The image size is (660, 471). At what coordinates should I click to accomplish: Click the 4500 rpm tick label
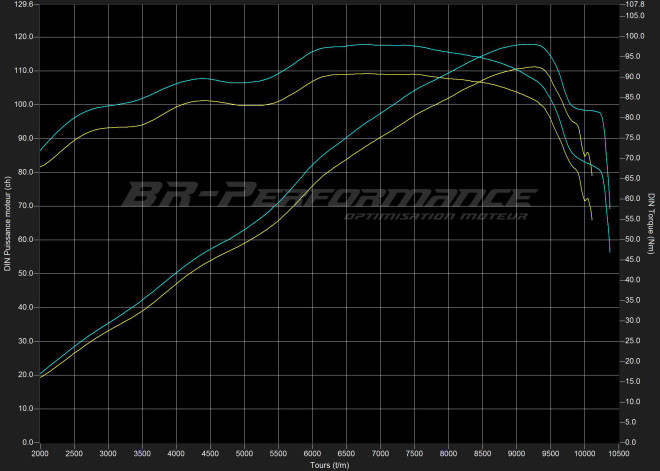[x=210, y=454]
